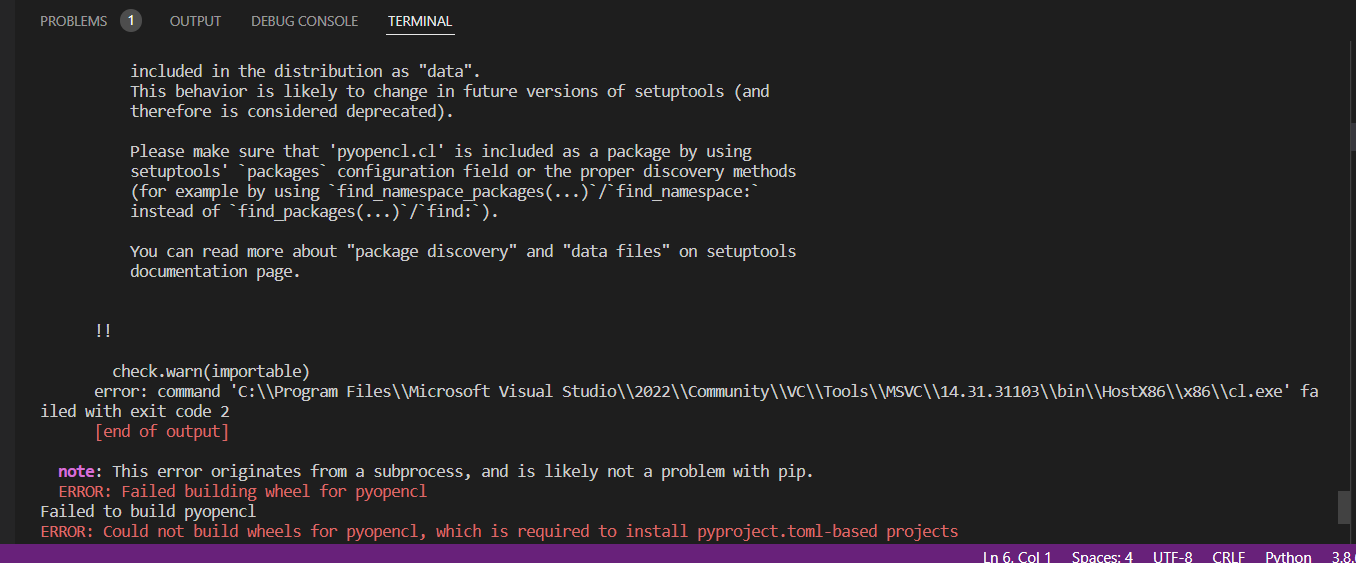Viewport: 1356px width, 563px height.
Task: Click the 'Failed building wheel for pyopencl' line
Action: point(243,492)
